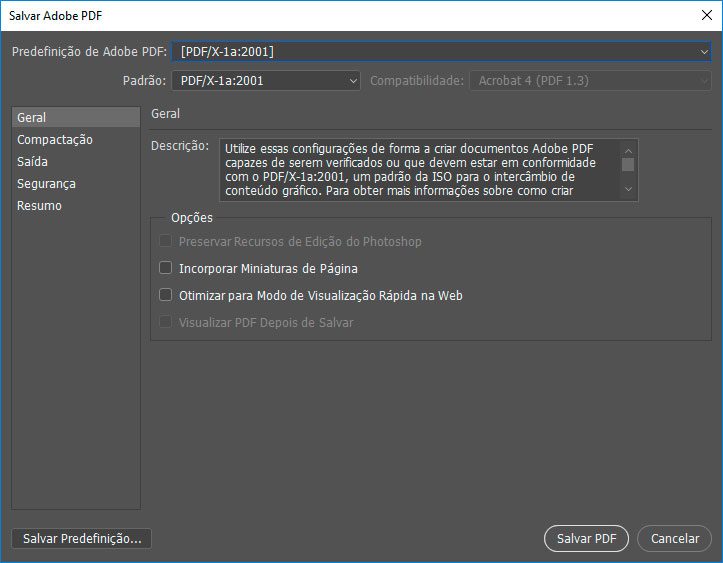Image resolution: width=723 pixels, height=563 pixels.
Task: Tick Visualizar PDF Depois de Salvar
Action: tap(166, 323)
